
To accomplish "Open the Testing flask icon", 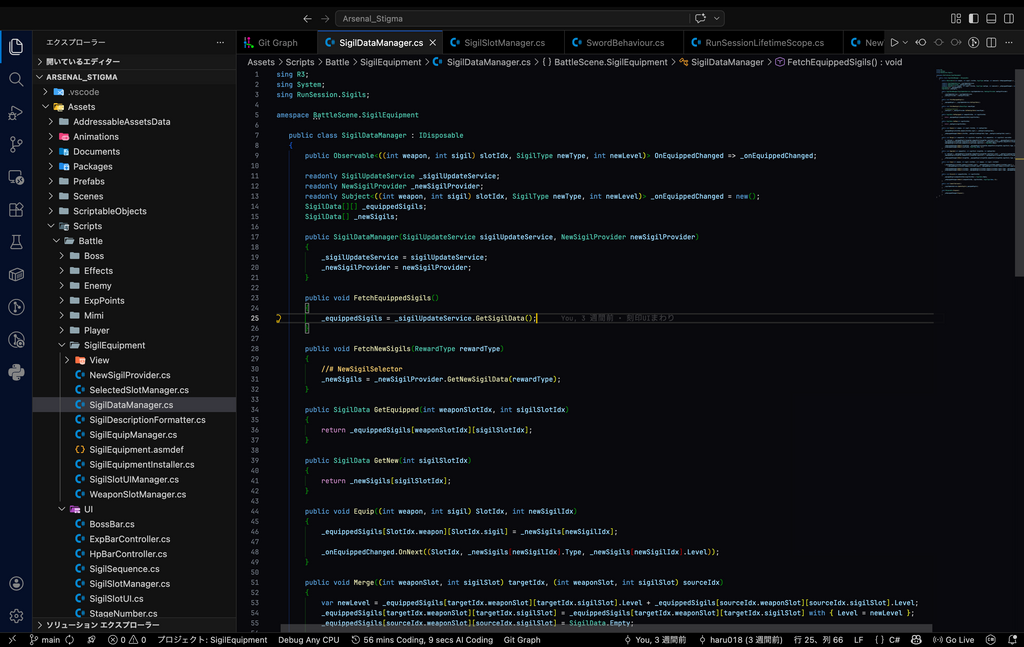I will point(16,242).
